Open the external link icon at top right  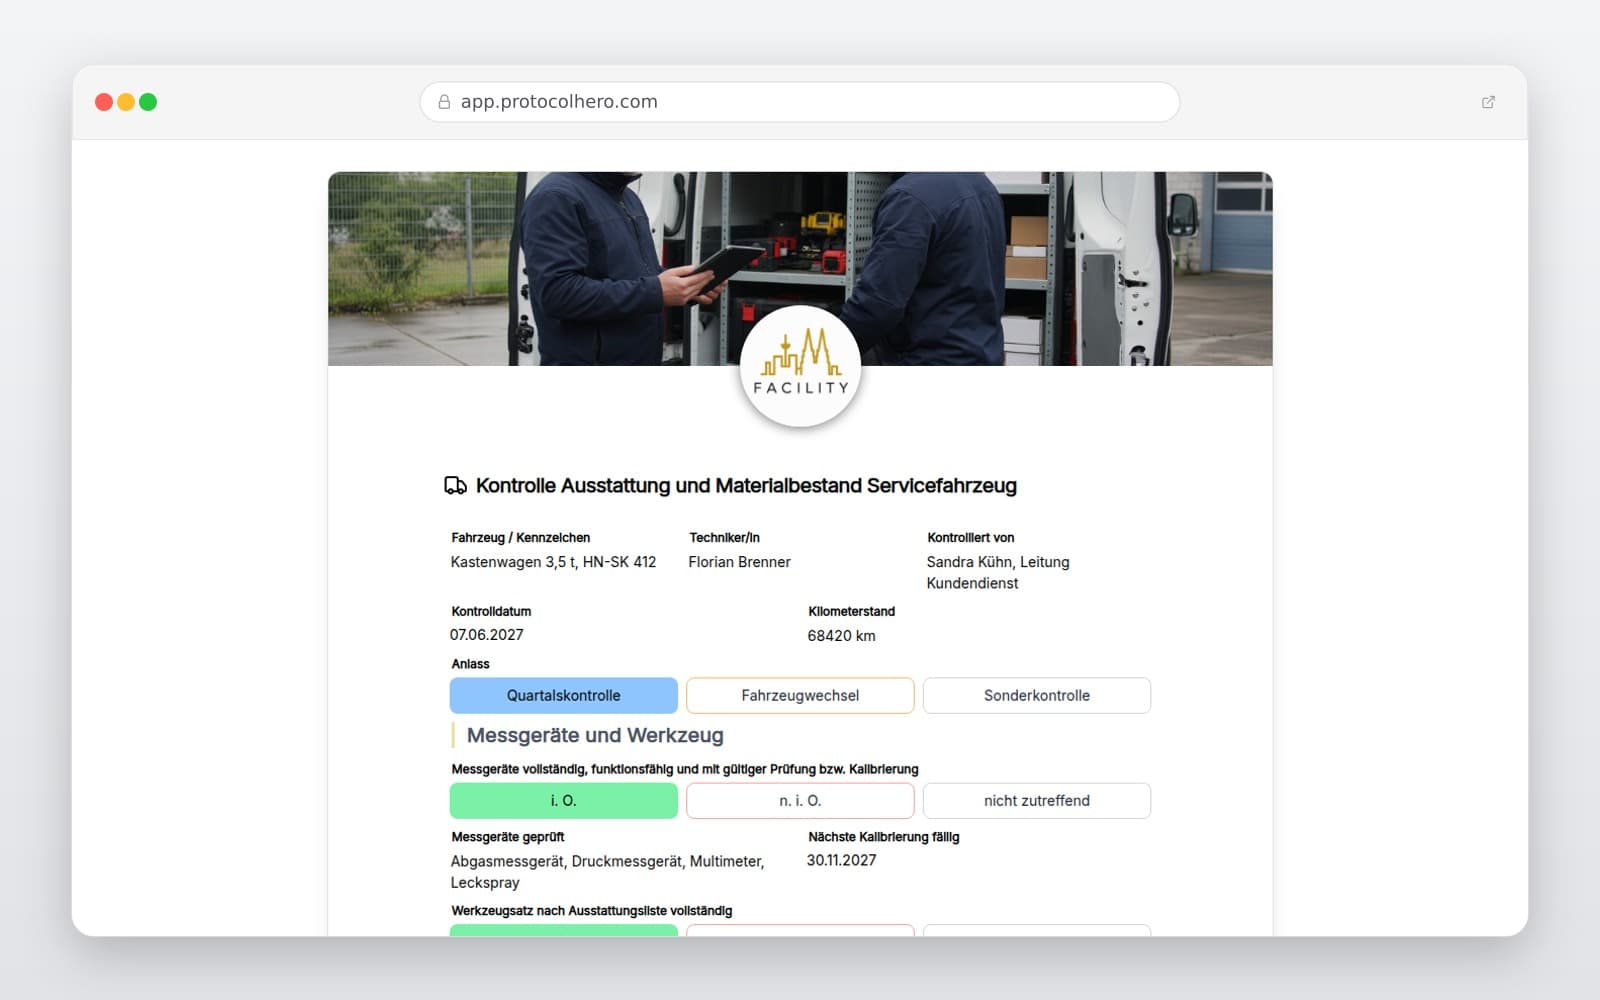pos(1488,102)
